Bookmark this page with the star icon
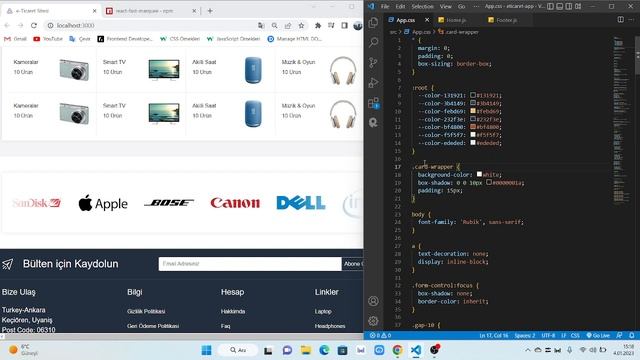Viewport: 640px width, 360px height. click(301, 25)
